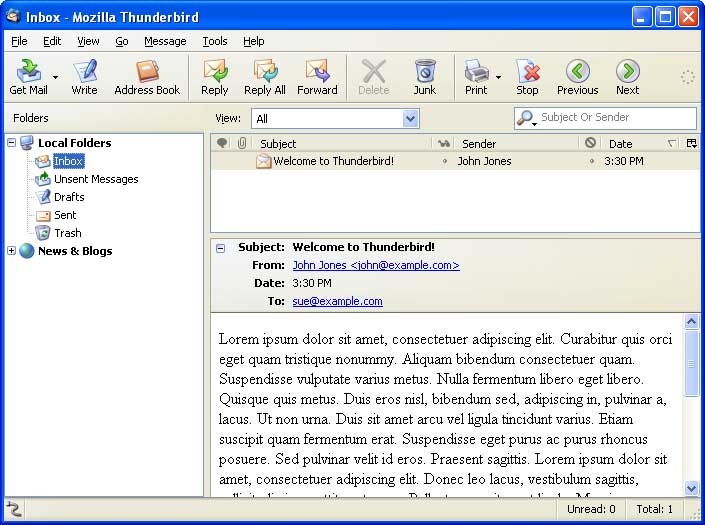This screenshot has height=525, width=705.
Task: Click the junk status column header icon
Action: [590, 143]
